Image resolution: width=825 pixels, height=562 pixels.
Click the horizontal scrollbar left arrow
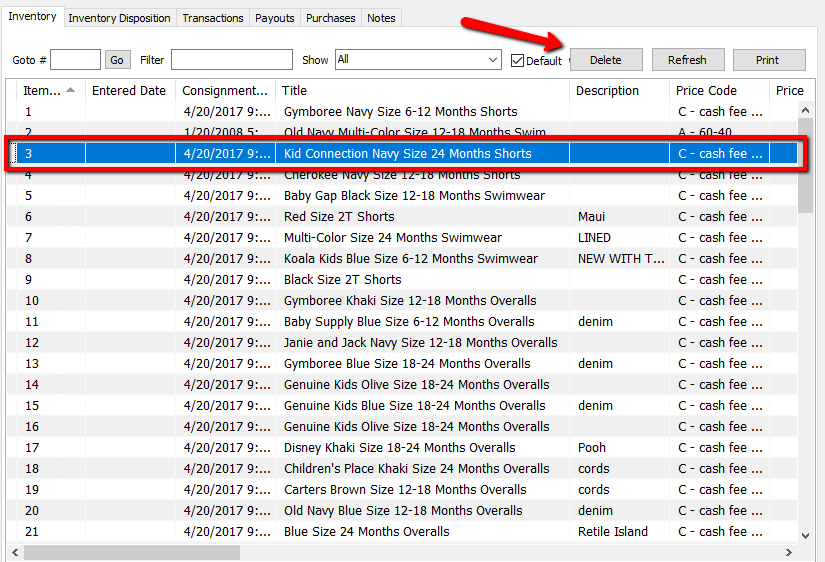[15, 552]
